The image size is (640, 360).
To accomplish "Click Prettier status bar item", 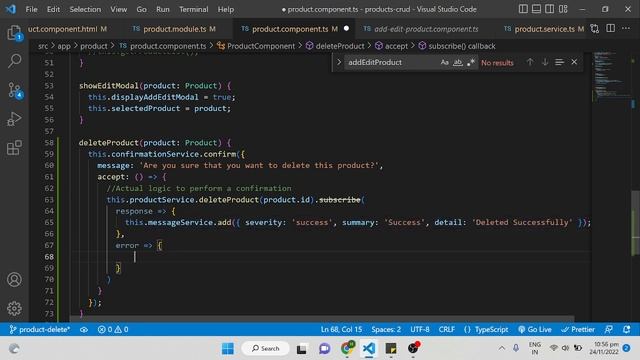I will [578, 329].
